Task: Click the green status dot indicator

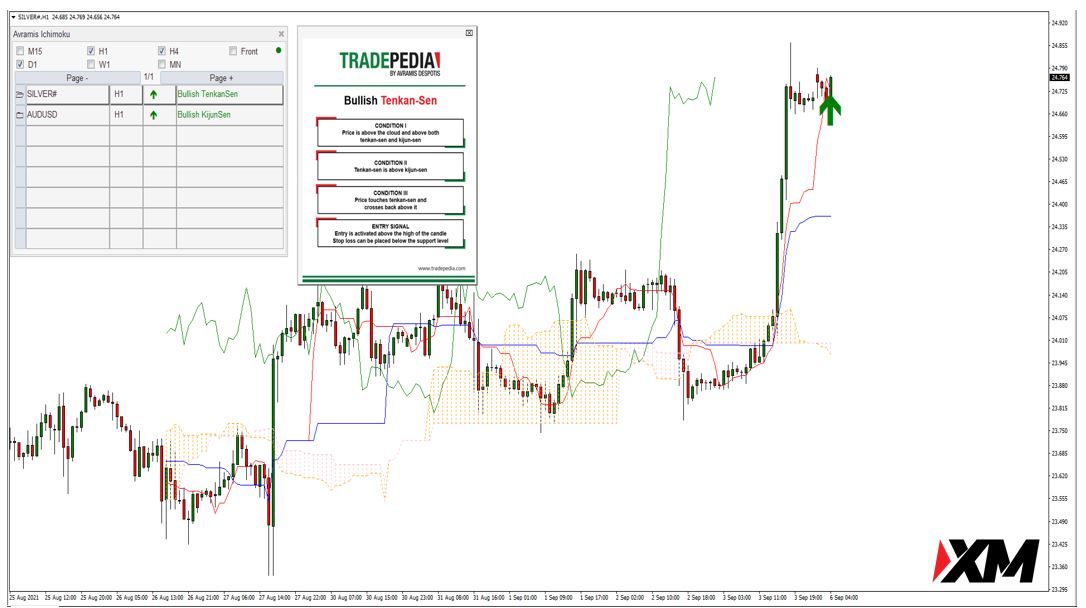Action: click(278, 51)
